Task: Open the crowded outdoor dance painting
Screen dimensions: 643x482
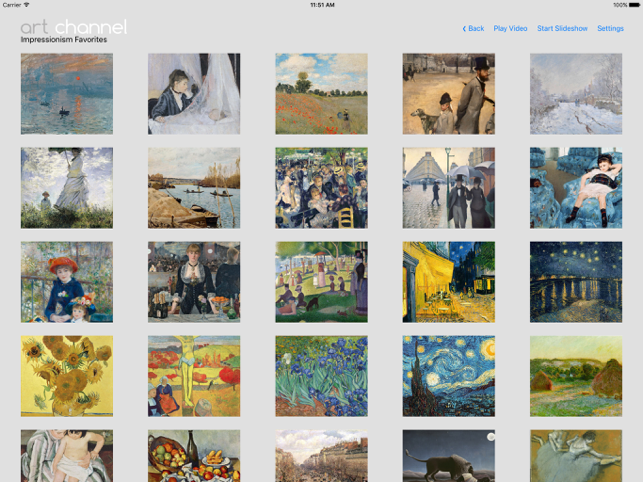Action: pyautogui.click(x=322, y=188)
